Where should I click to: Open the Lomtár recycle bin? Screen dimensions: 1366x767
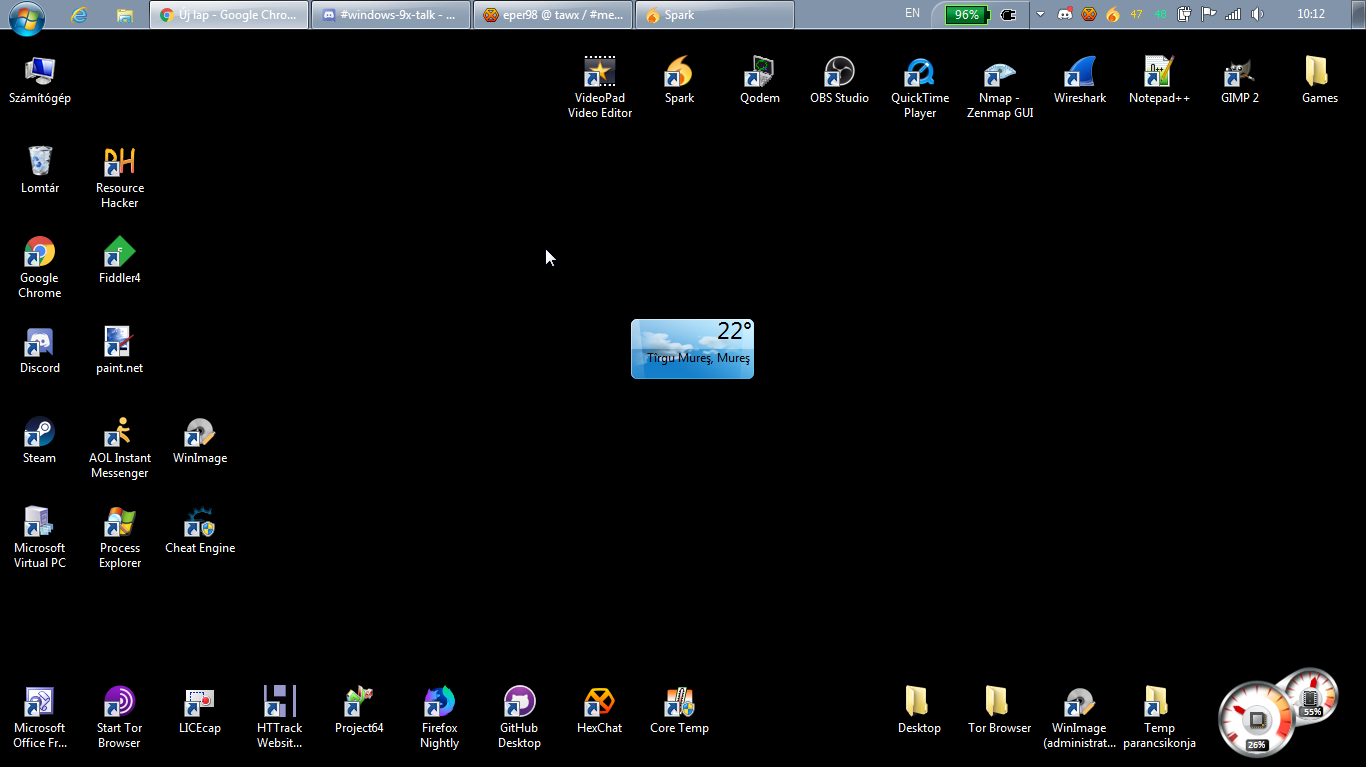coord(40,170)
